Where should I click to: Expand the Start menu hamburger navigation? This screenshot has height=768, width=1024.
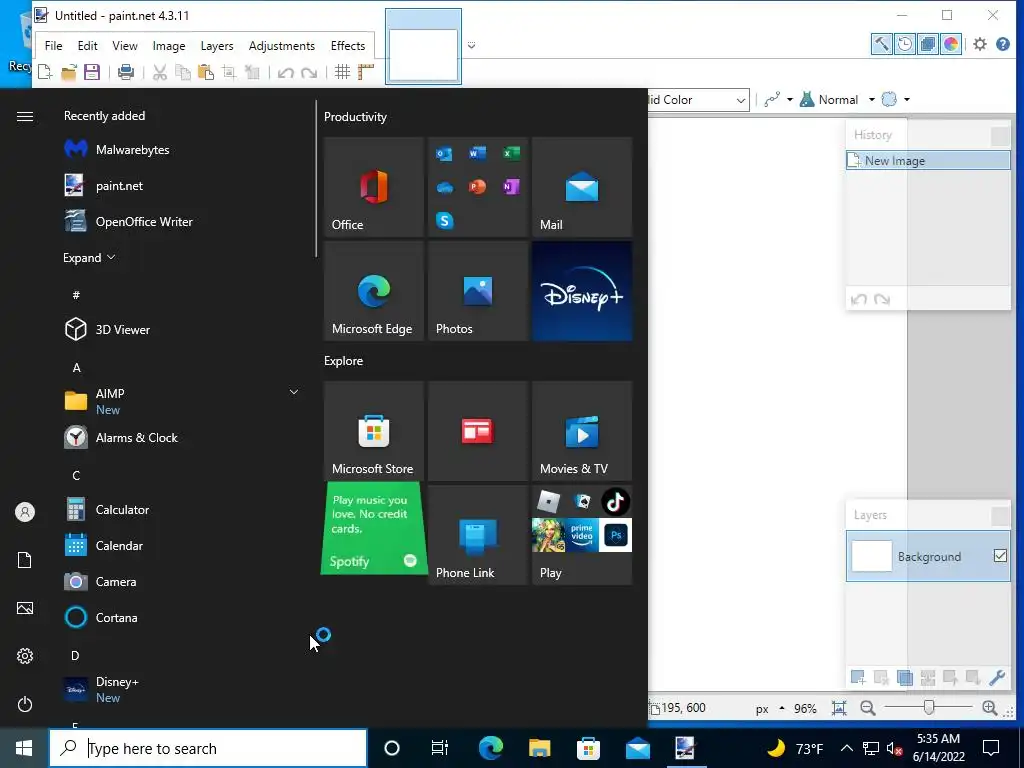pos(25,116)
